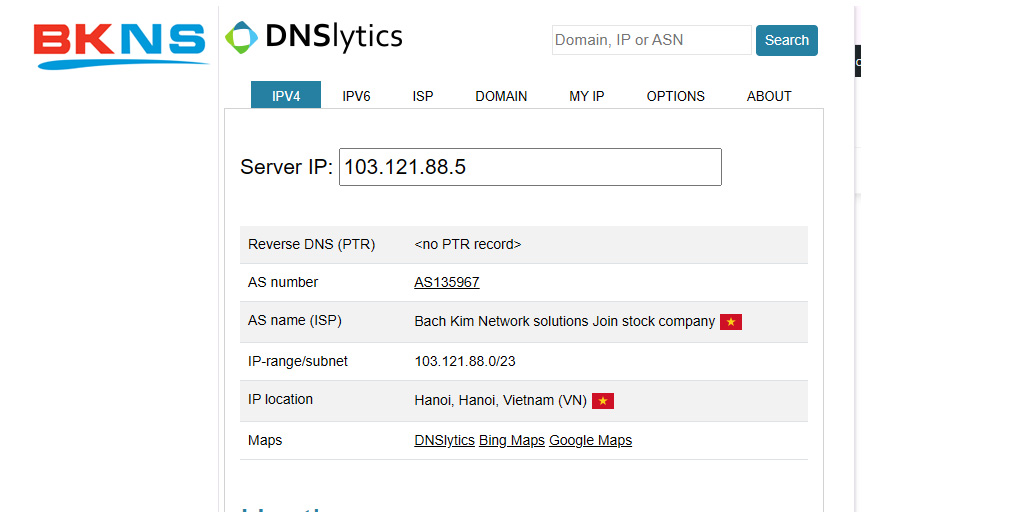This screenshot has width=1024, height=512.
Task: Click the 'AS name (ISP)' label
Action: coord(295,321)
